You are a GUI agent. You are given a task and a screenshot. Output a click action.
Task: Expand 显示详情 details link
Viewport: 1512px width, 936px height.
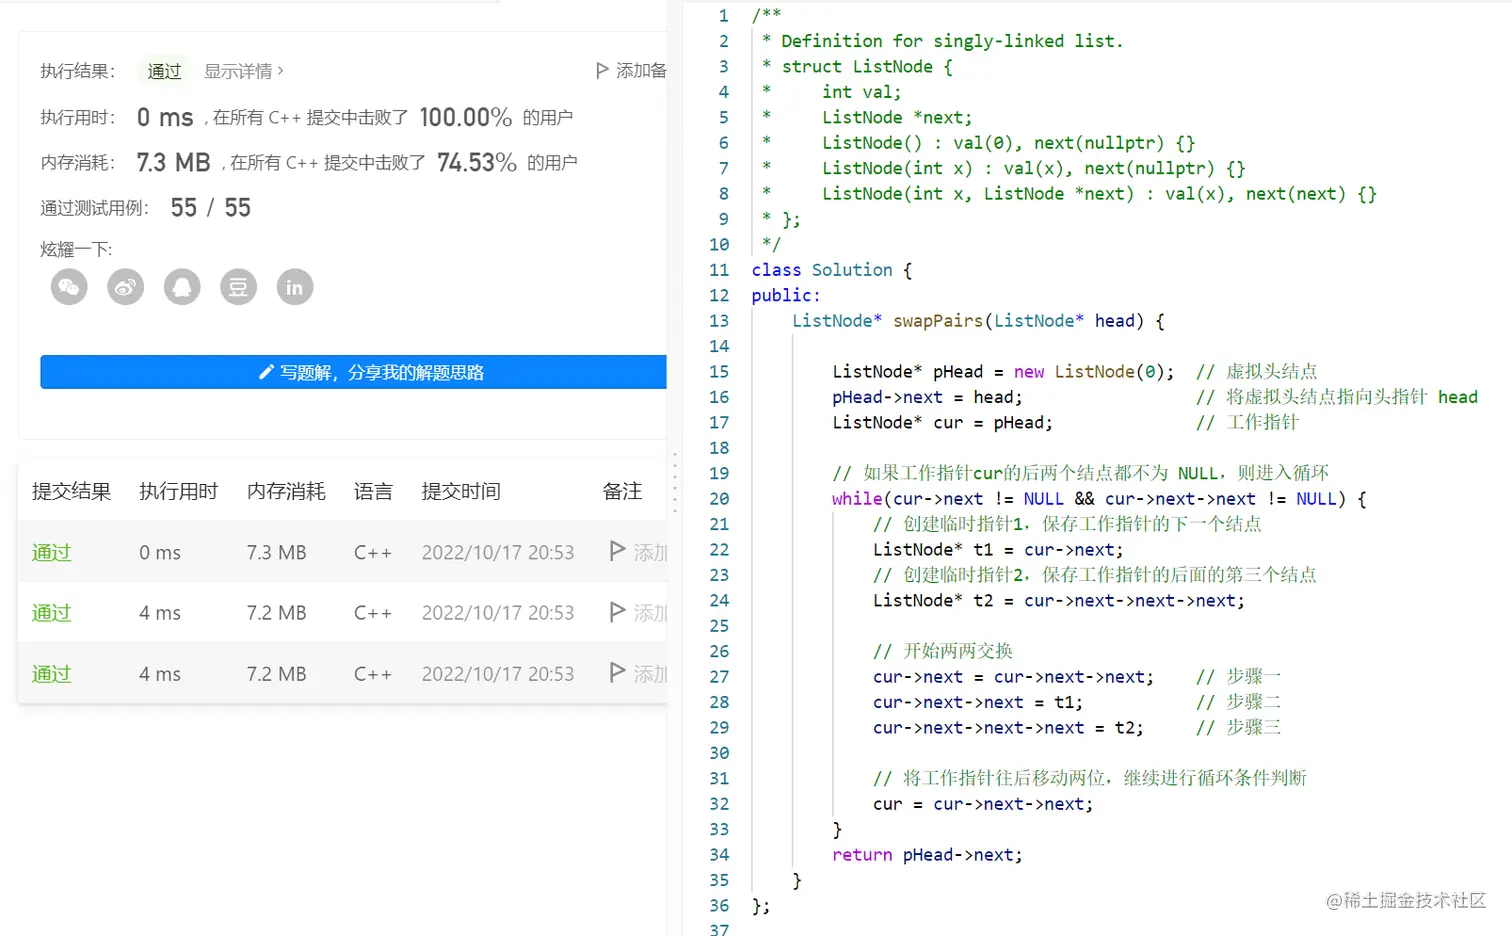[244, 71]
